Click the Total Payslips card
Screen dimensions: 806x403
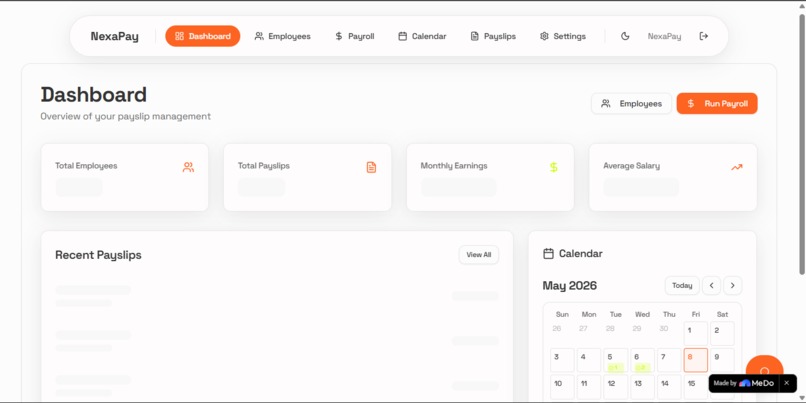(307, 177)
